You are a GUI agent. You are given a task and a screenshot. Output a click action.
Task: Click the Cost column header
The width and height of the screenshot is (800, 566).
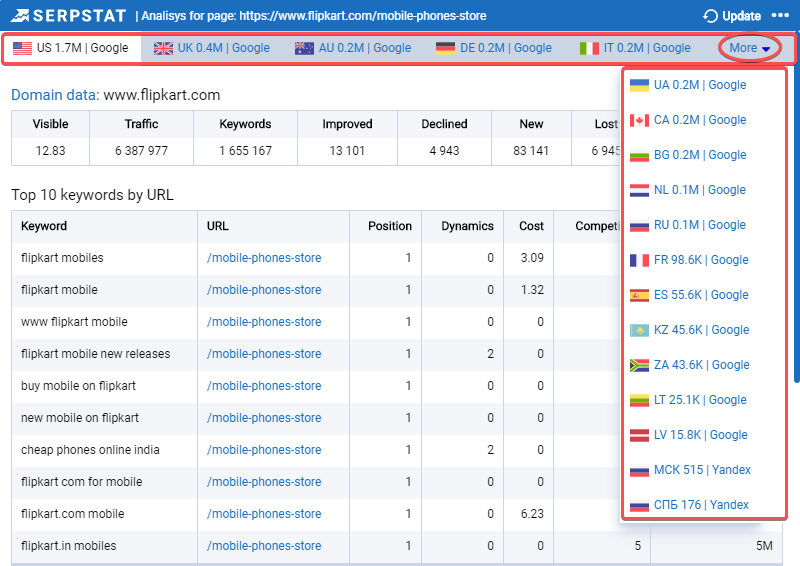point(531,226)
